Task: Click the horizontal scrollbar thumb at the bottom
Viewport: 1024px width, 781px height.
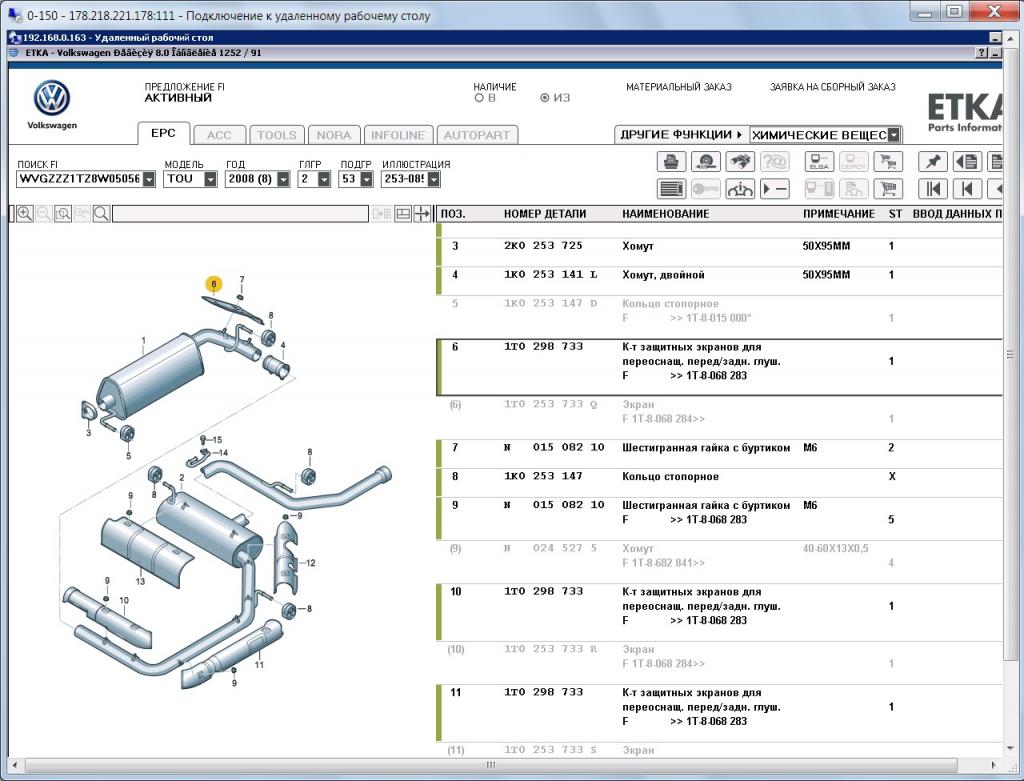Action: click(490, 765)
